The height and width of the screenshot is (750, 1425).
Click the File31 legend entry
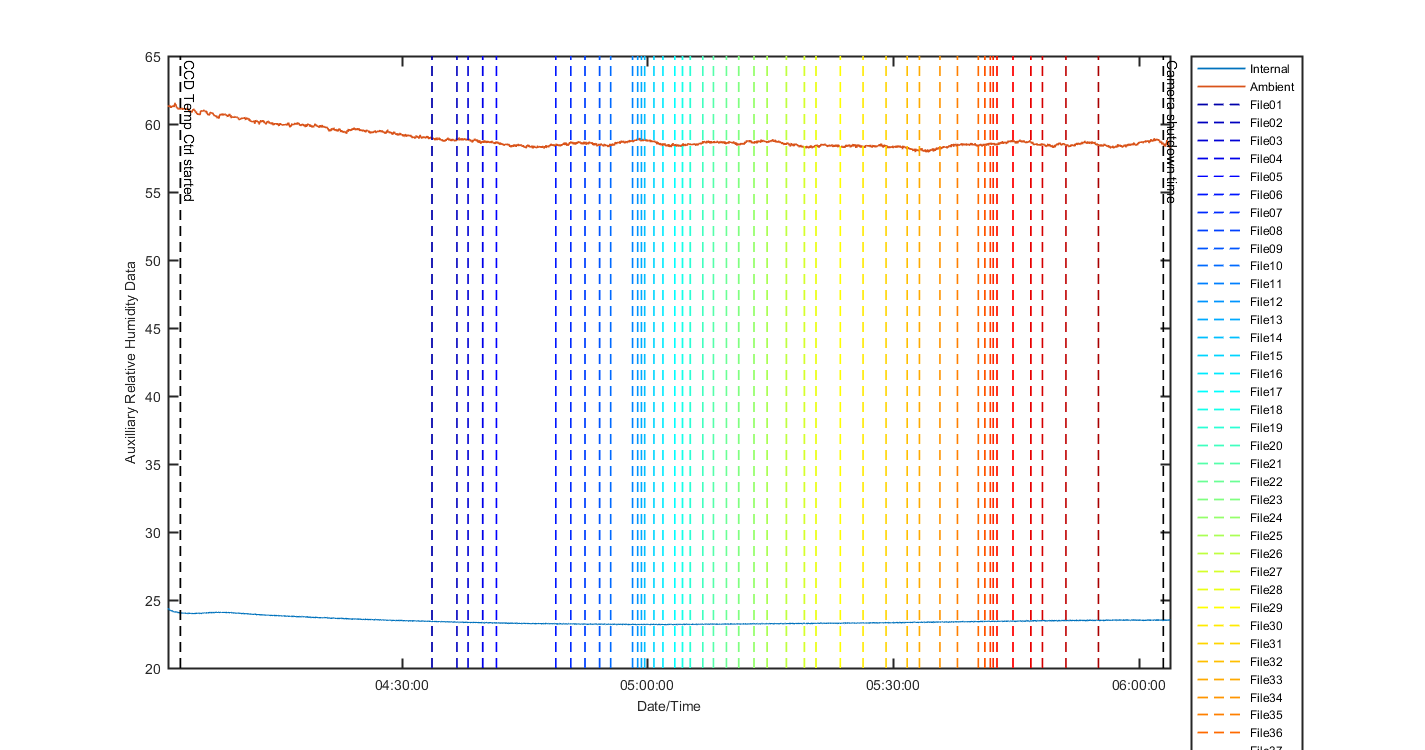pos(1241,644)
